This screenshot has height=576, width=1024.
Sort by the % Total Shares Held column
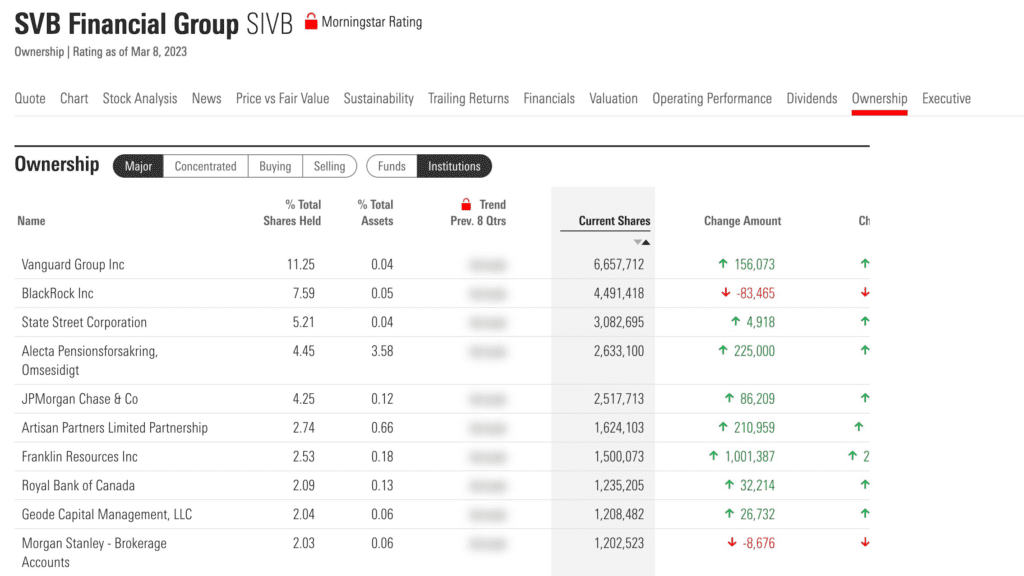[x=292, y=212]
